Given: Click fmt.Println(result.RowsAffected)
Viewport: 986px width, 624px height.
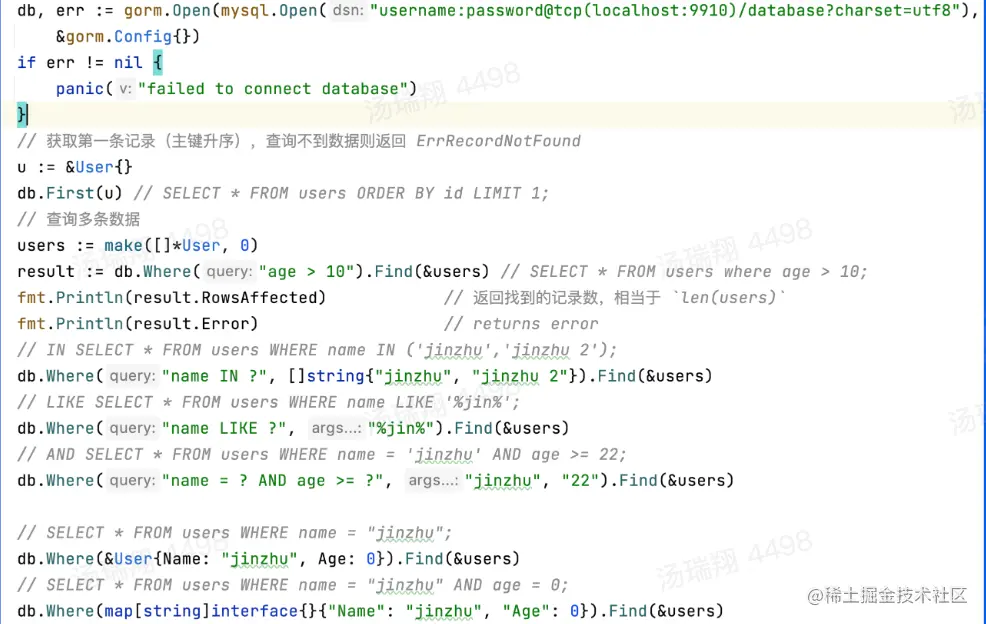Looking at the screenshot, I should click(172, 298).
